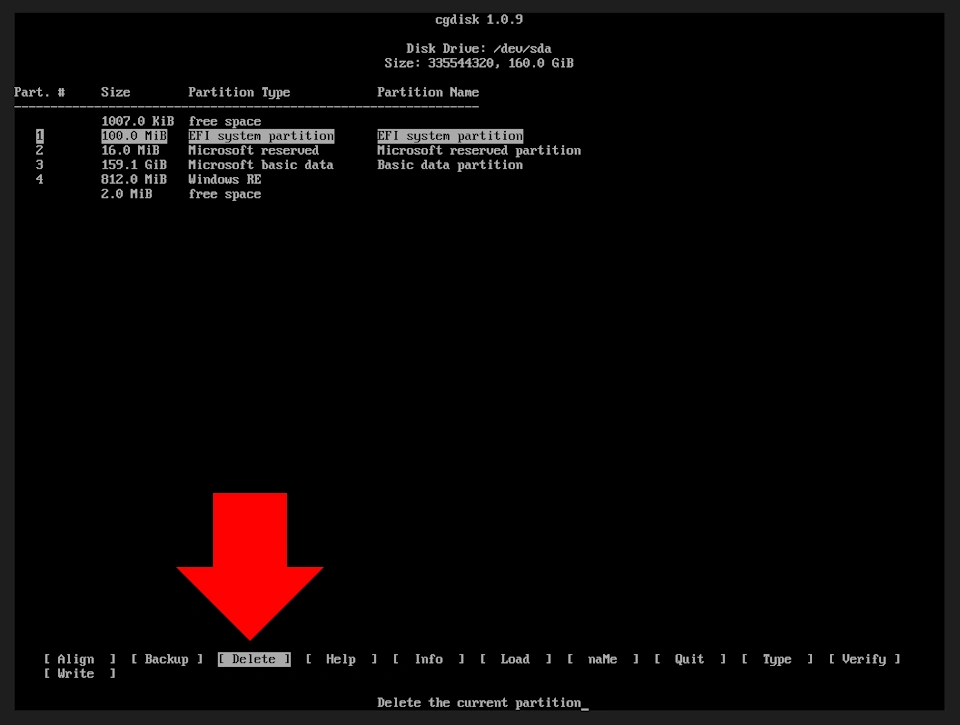Select the Write command
Viewport: 960px width, 725px height.
(x=78, y=673)
